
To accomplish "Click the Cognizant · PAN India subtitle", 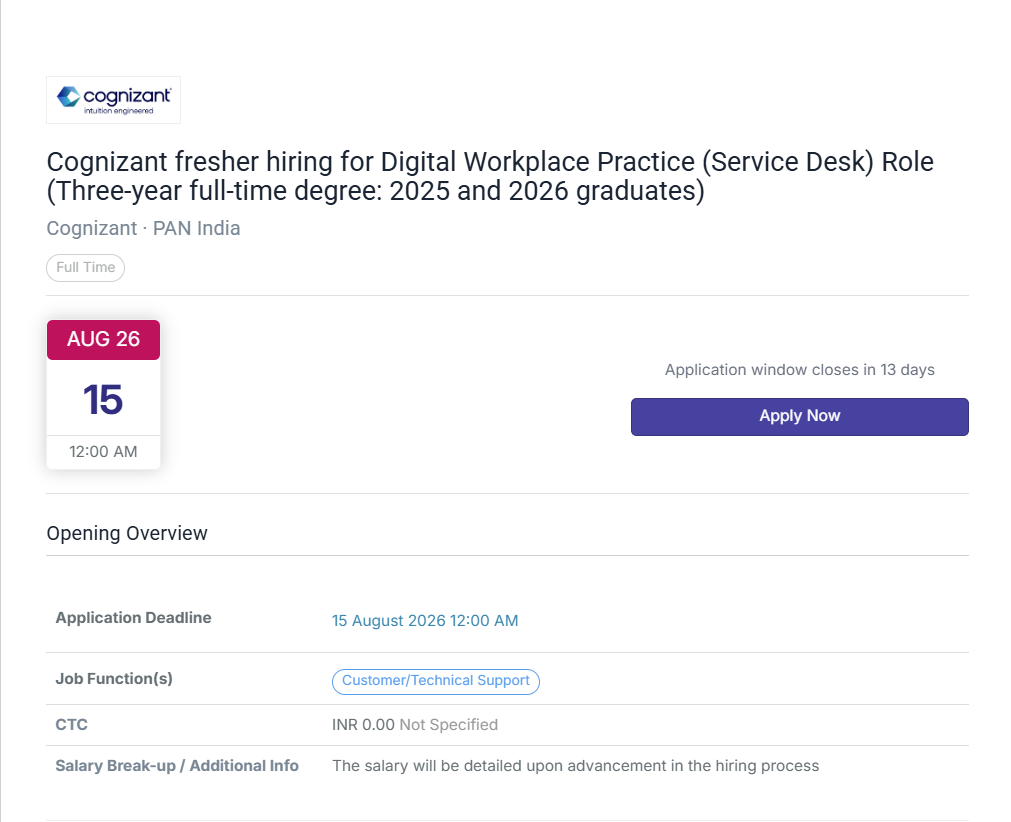I will tap(143, 228).
